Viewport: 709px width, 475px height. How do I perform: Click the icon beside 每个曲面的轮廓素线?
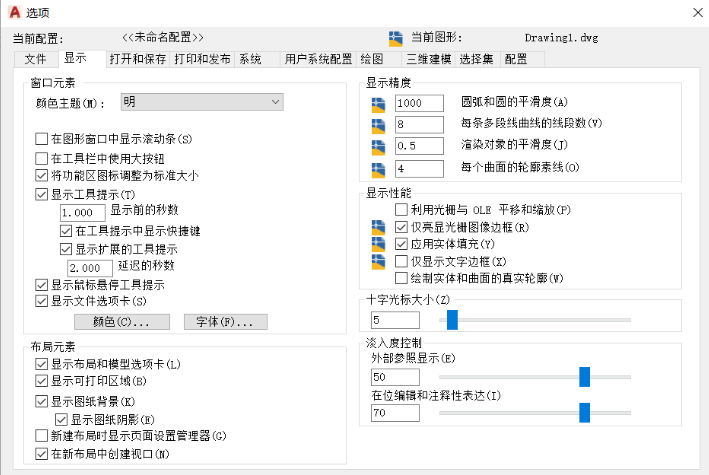(378, 169)
